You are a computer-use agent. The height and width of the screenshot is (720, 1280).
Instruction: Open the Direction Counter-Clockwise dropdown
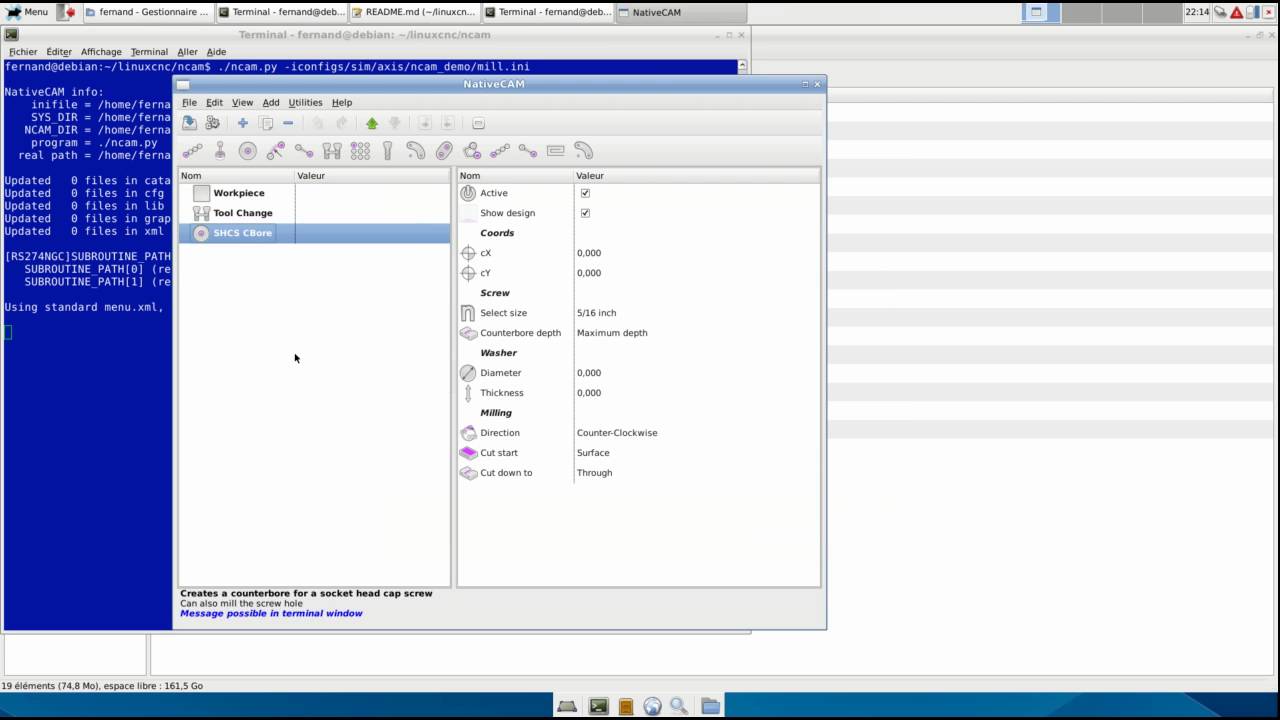(x=697, y=433)
